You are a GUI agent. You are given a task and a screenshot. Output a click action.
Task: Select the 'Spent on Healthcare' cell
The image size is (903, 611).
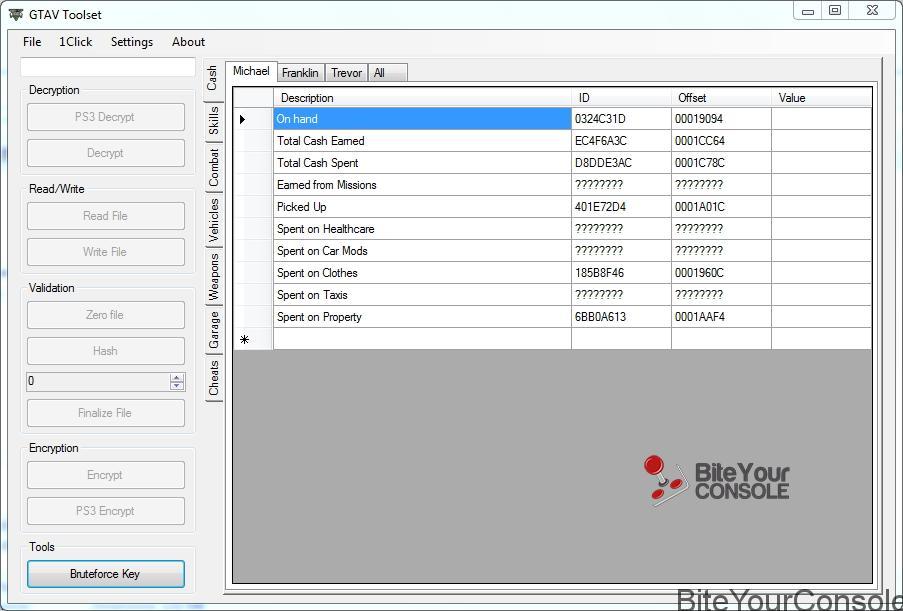422,229
